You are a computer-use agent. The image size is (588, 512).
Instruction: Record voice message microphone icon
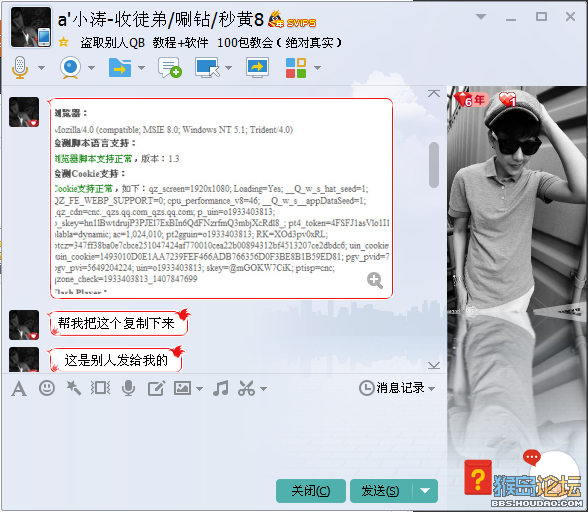pos(128,388)
